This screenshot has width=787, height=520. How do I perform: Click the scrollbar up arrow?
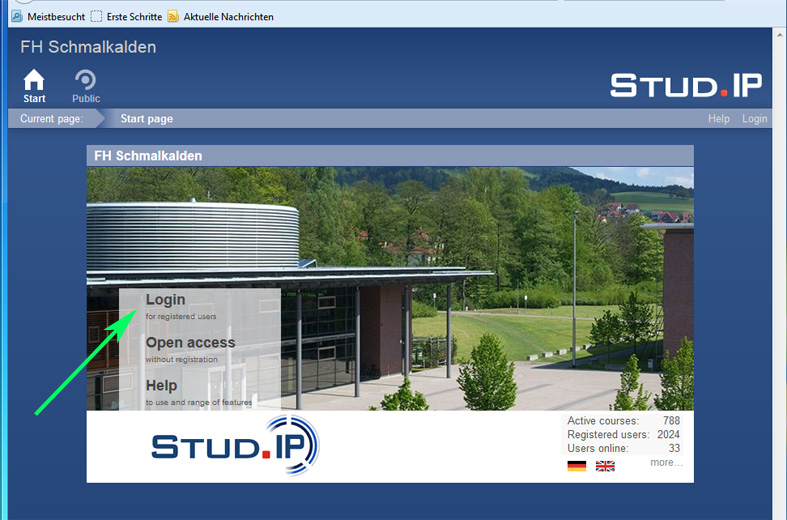pos(779,35)
